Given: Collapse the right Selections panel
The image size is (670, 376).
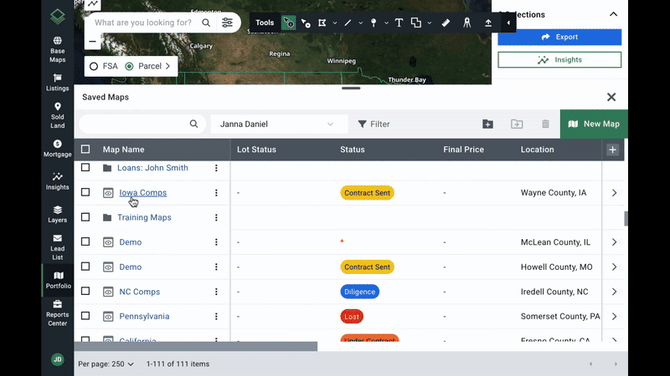Looking at the screenshot, I should [x=613, y=14].
